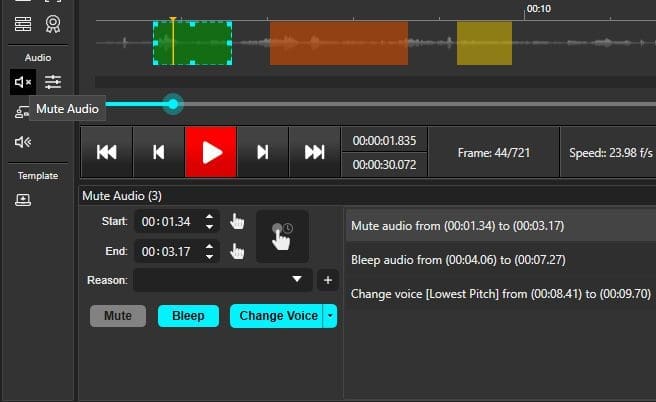Click the current time 00:00:01.835 display
This screenshot has width=656, height=402.
[384, 141]
